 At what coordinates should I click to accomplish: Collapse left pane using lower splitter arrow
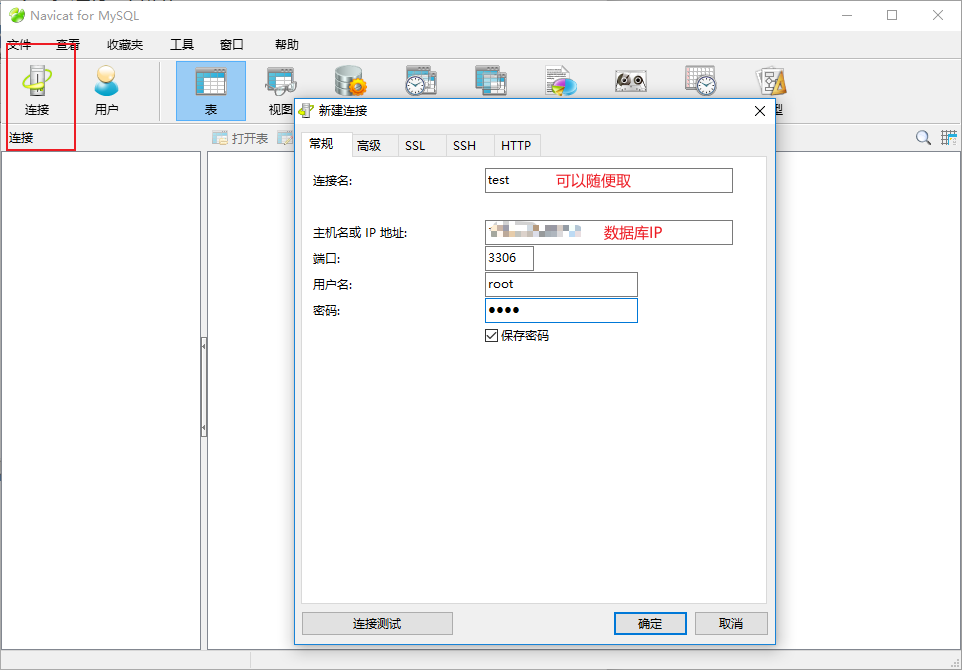coord(204,427)
